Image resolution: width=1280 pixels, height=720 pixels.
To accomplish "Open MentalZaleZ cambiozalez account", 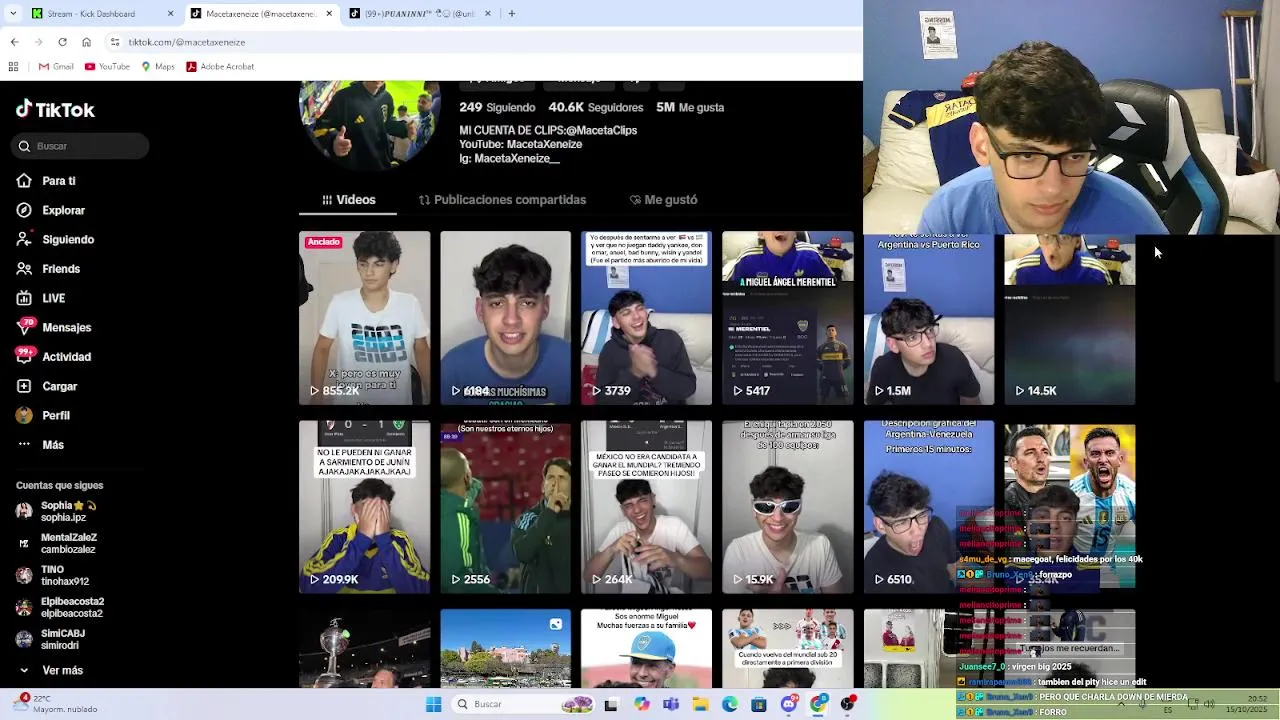I will (57, 543).
